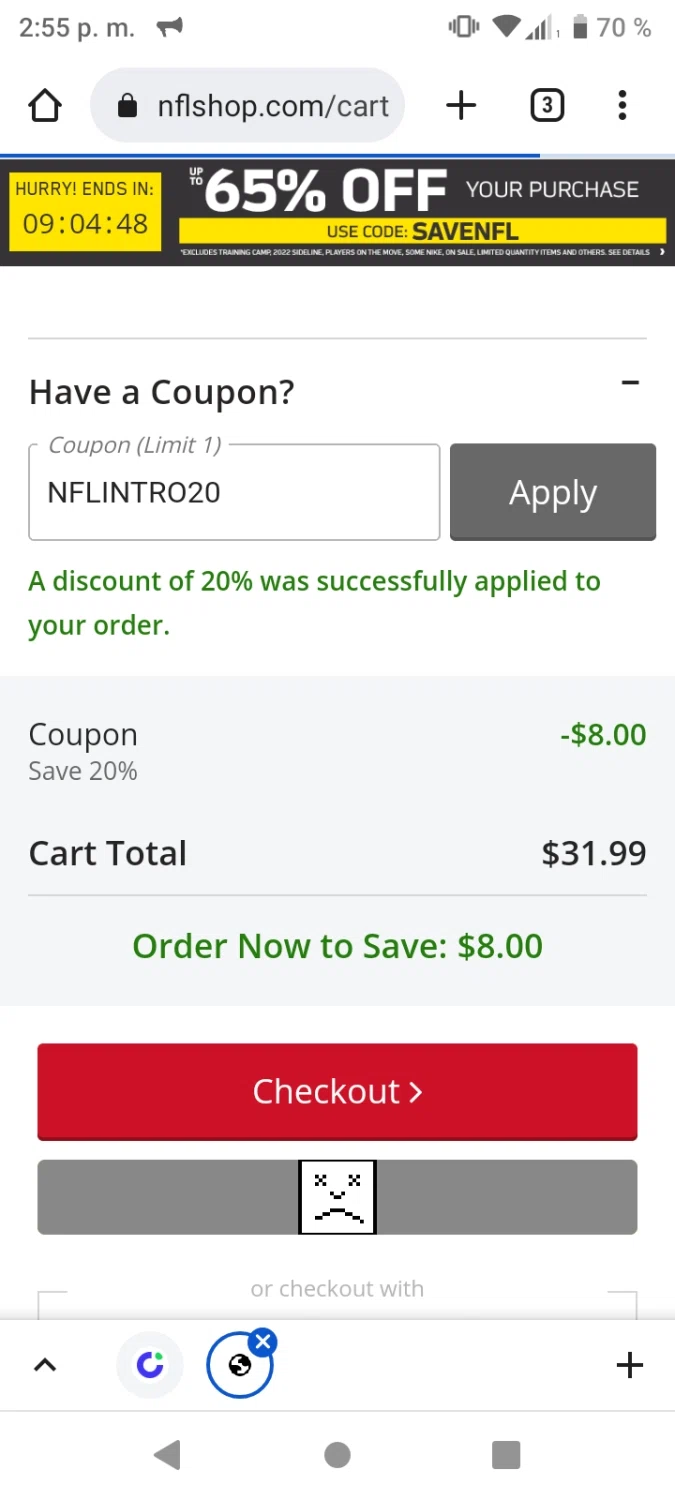Expand bottom bar with up chevron
The width and height of the screenshot is (675, 1500).
point(45,1365)
